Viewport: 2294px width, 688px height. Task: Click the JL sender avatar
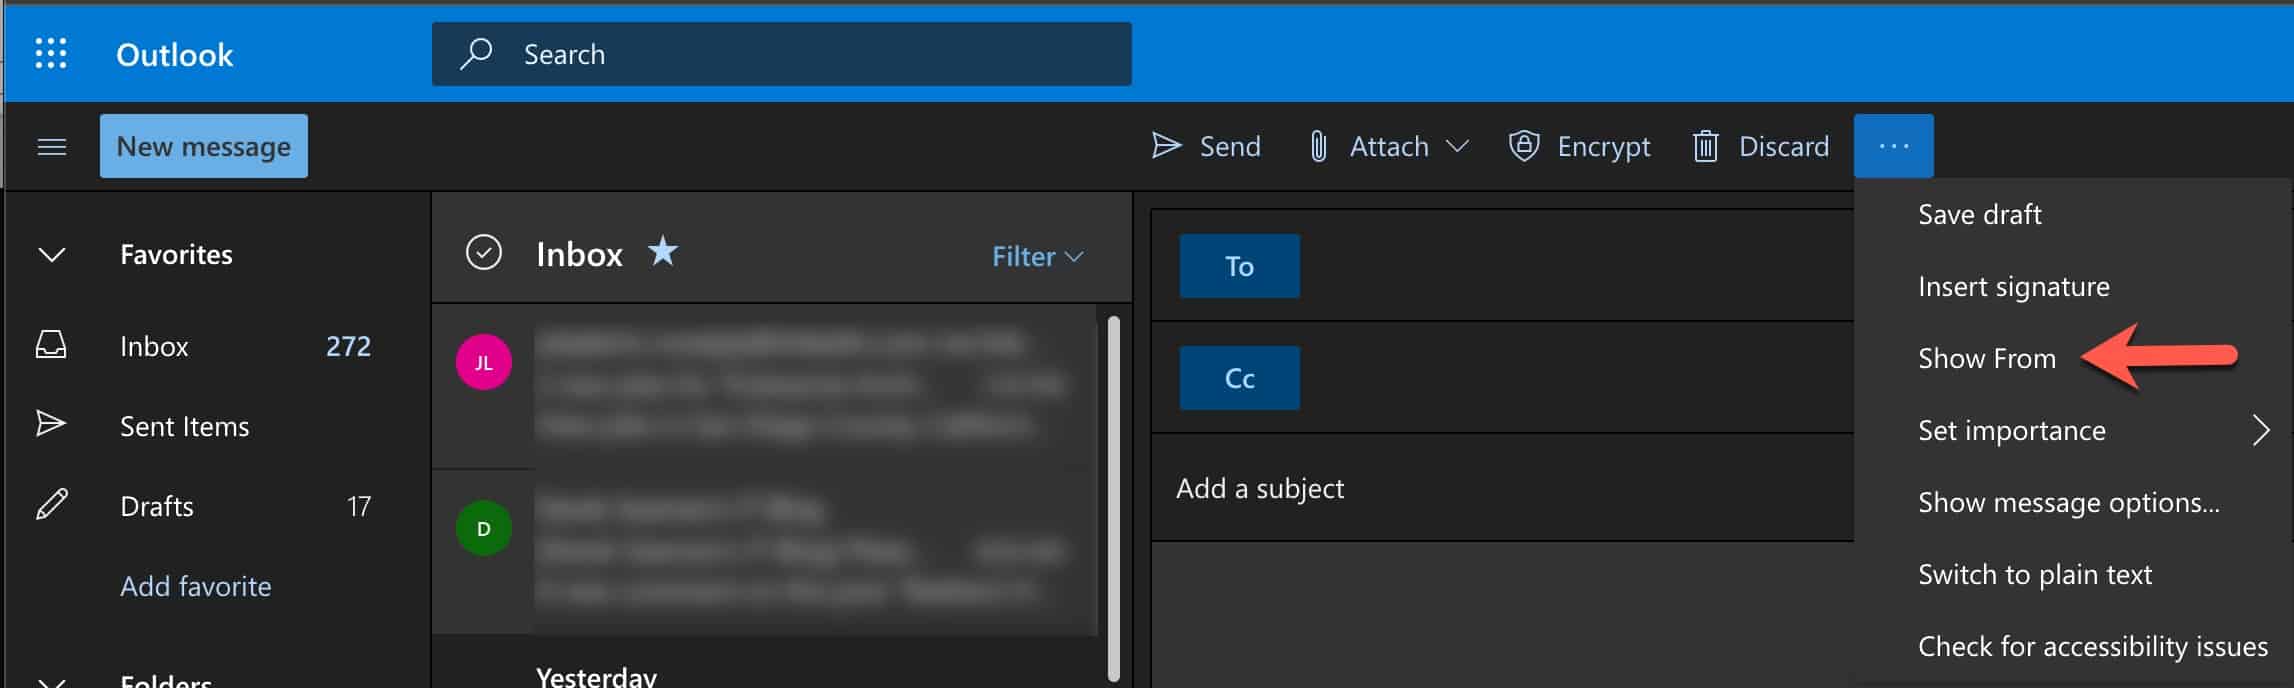[484, 362]
